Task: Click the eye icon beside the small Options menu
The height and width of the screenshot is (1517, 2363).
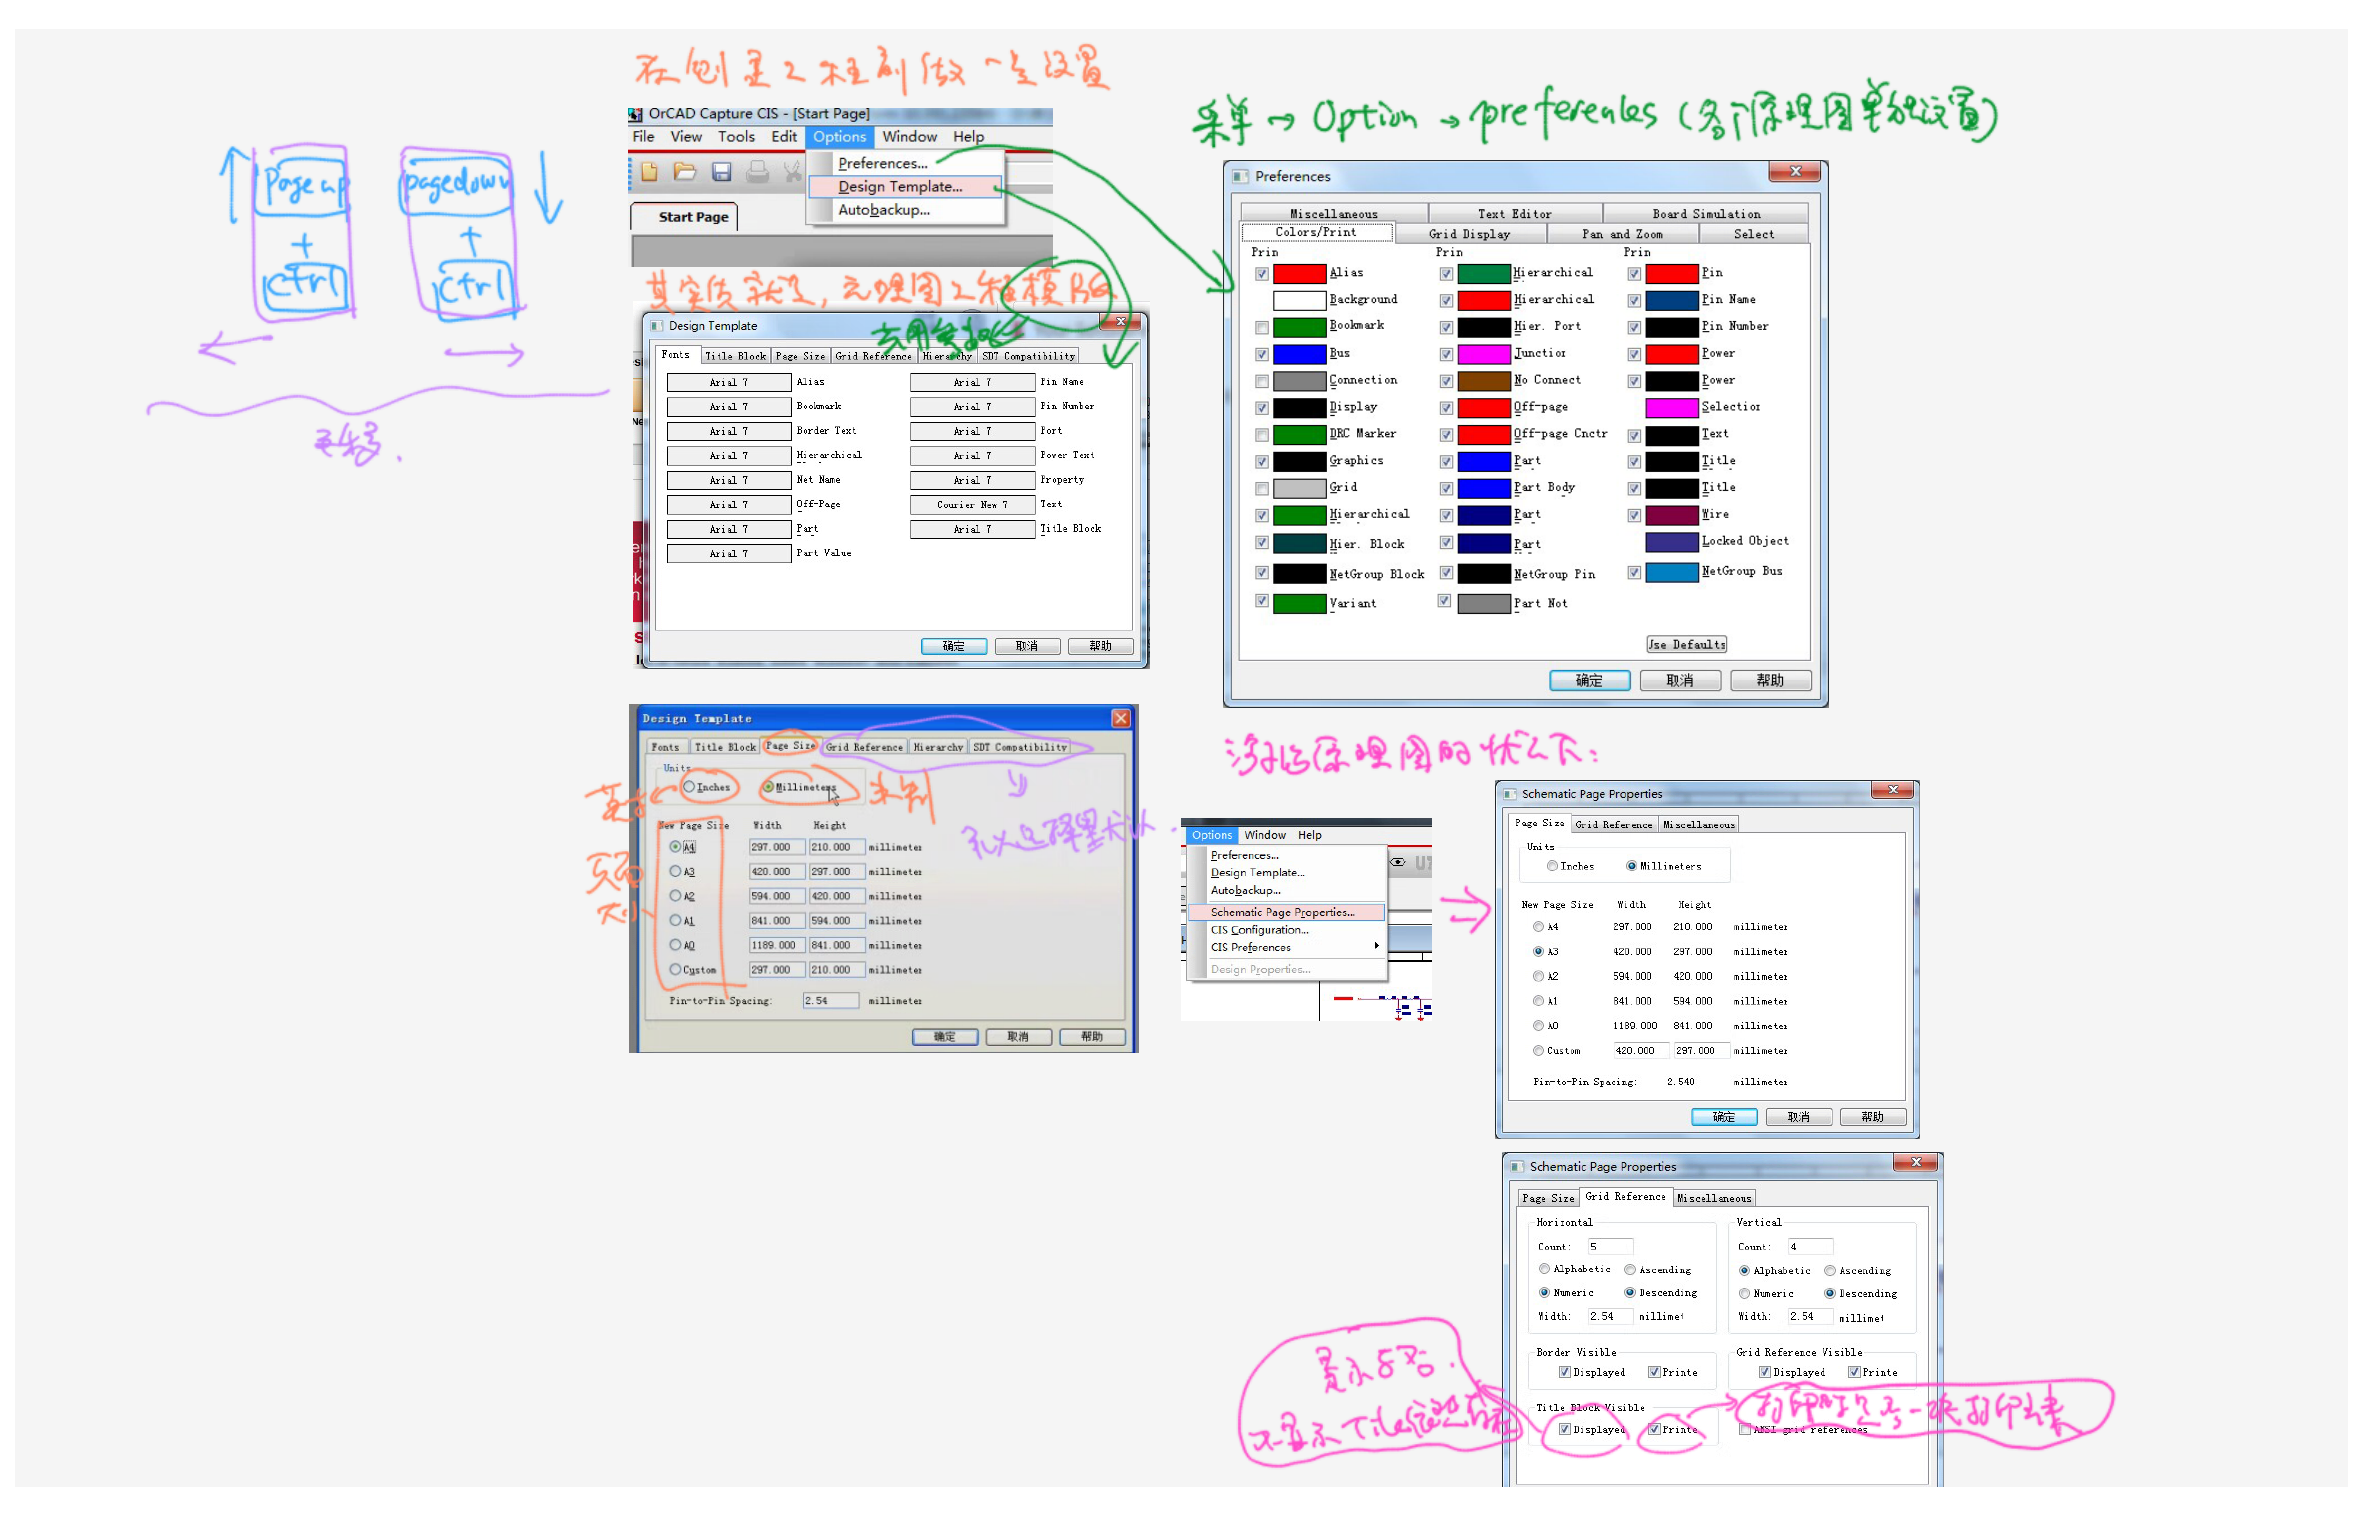Action: (x=1398, y=862)
